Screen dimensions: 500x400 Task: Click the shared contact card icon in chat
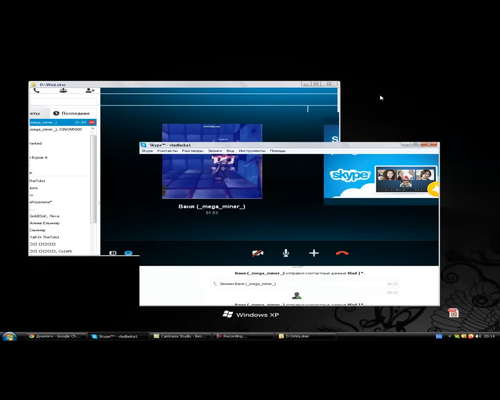coord(297,296)
